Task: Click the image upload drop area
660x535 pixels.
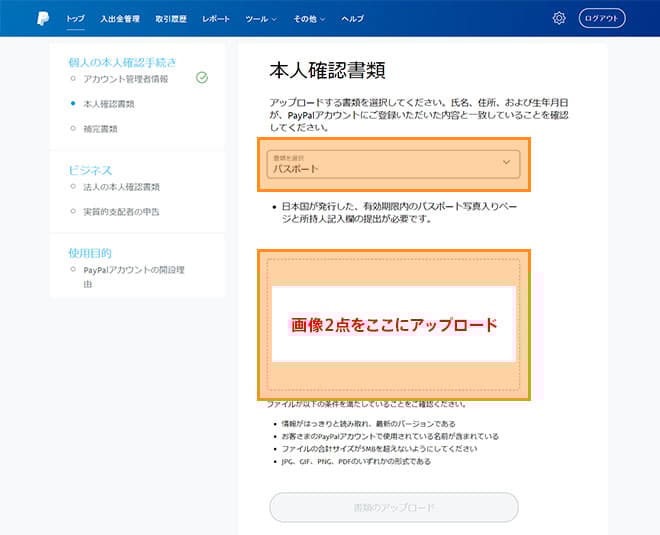Action: coord(393,325)
